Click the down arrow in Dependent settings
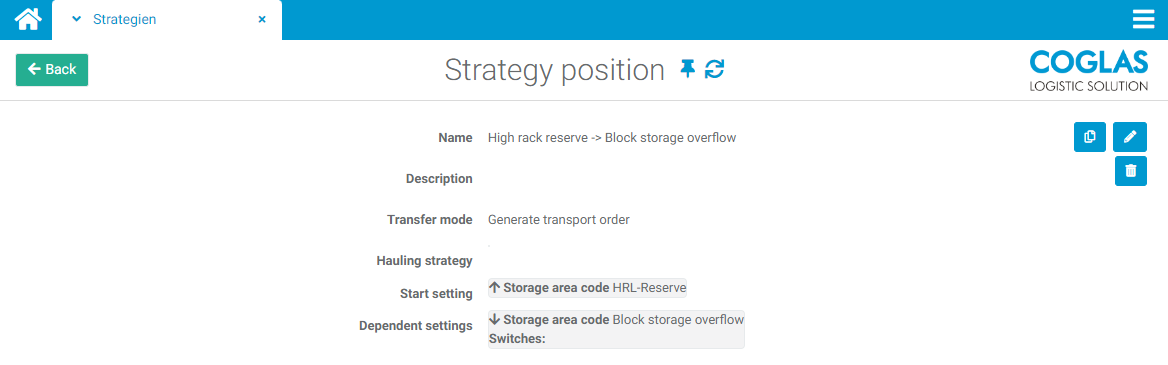This screenshot has height=365, width=1168. click(495, 320)
